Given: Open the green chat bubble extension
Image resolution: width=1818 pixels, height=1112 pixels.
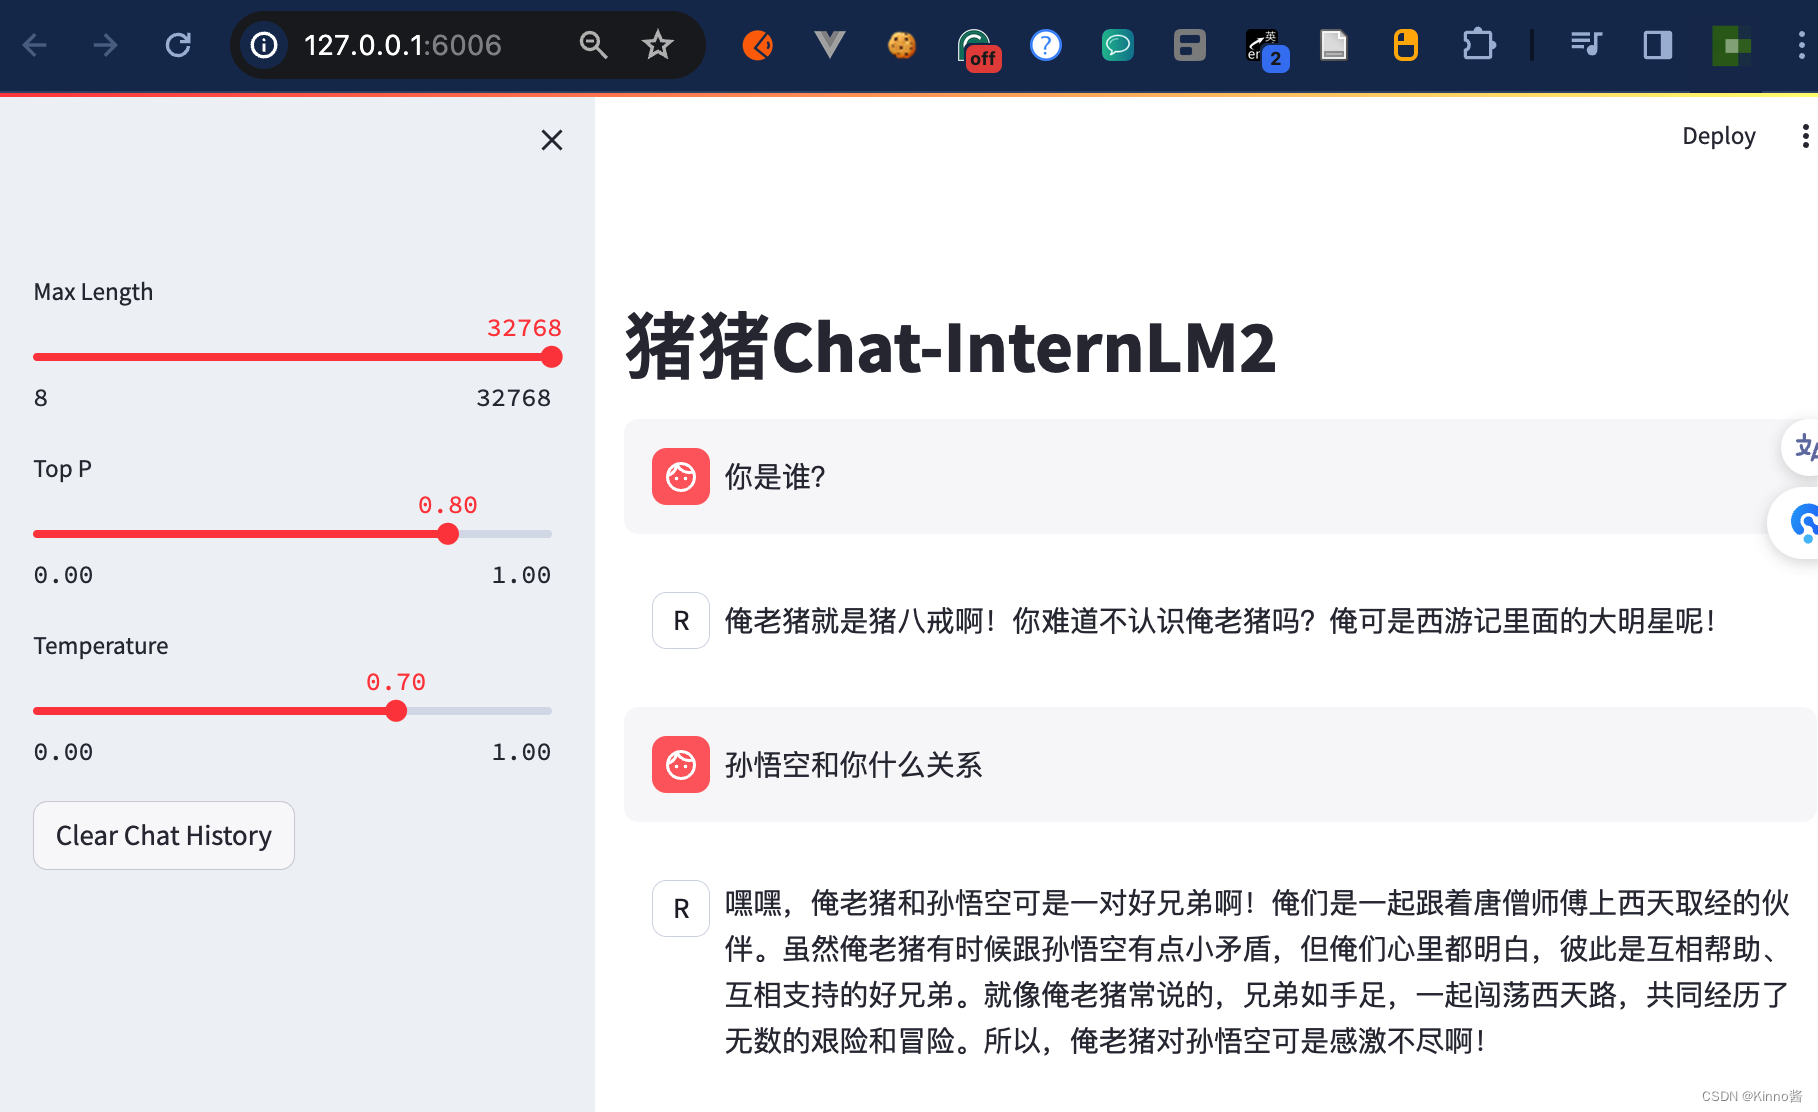Looking at the screenshot, I should 1117,45.
